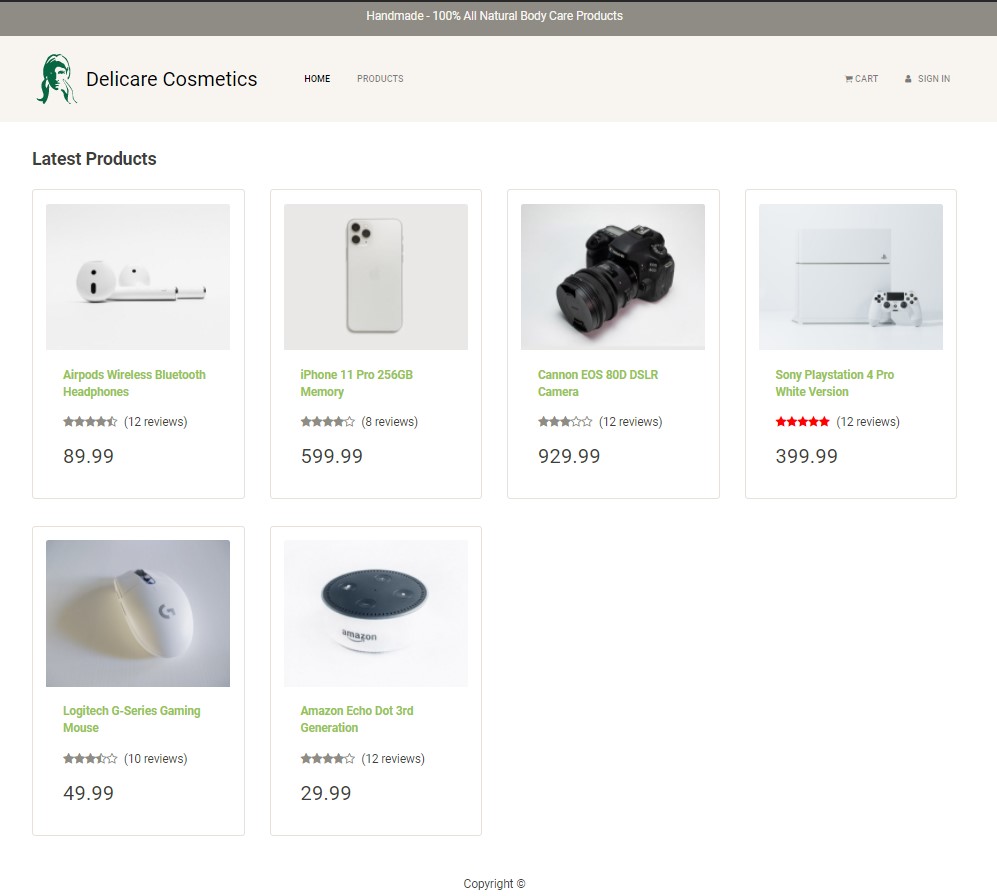Click the Cannon camera star rating
The width and height of the screenshot is (997, 896).
tap(565, 422)
